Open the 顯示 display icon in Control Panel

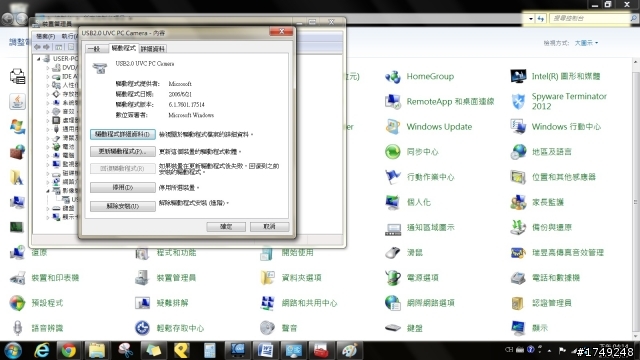(x=518, y=328)
